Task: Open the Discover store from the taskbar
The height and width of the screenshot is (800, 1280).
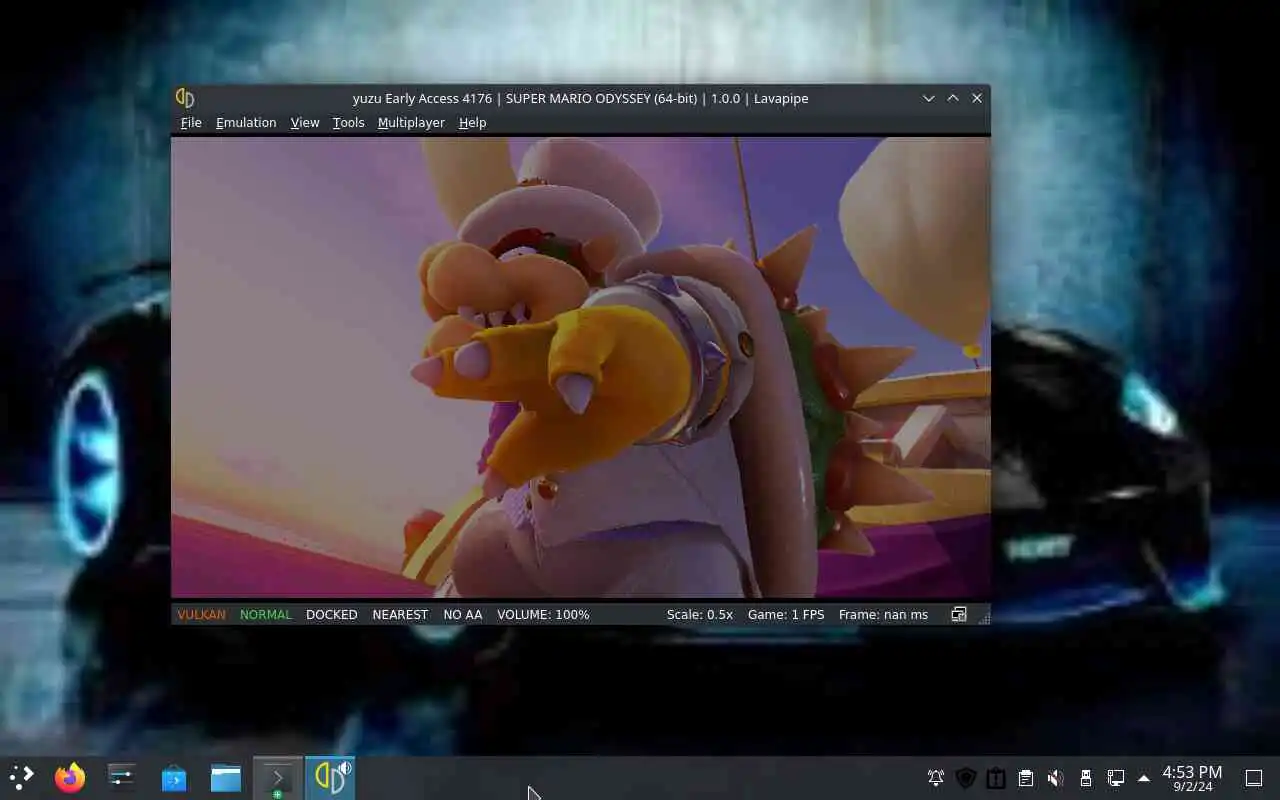Action: pos(174,777)
